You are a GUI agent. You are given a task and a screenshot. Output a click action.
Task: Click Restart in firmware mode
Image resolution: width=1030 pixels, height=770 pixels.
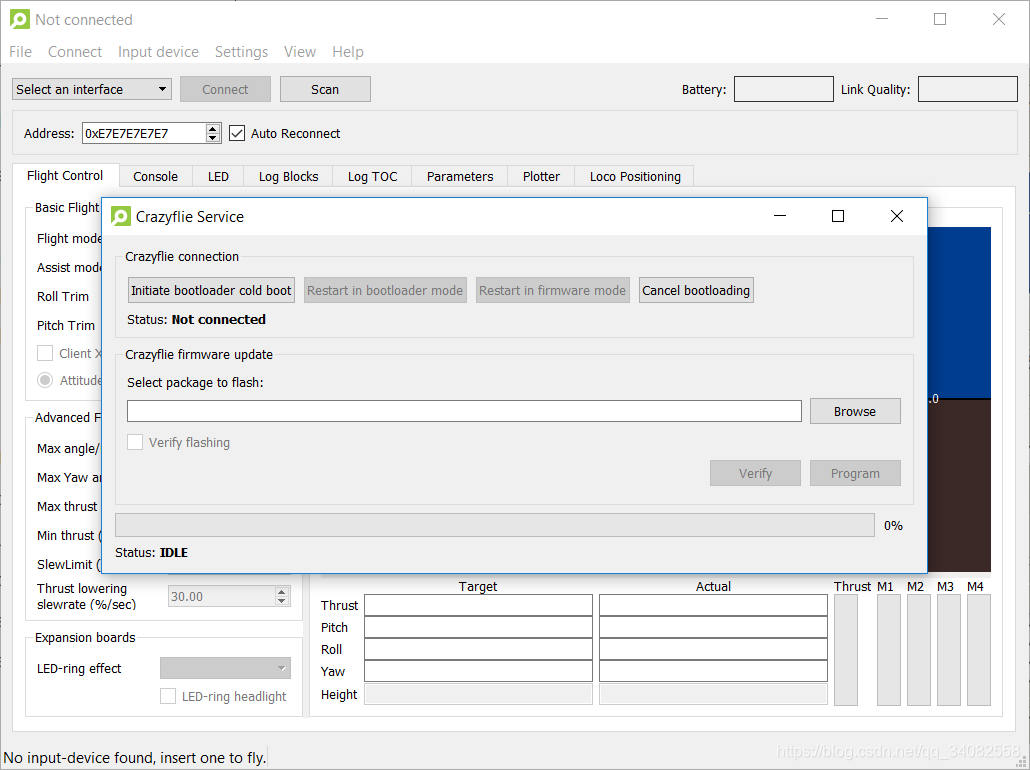pos(552,290)
